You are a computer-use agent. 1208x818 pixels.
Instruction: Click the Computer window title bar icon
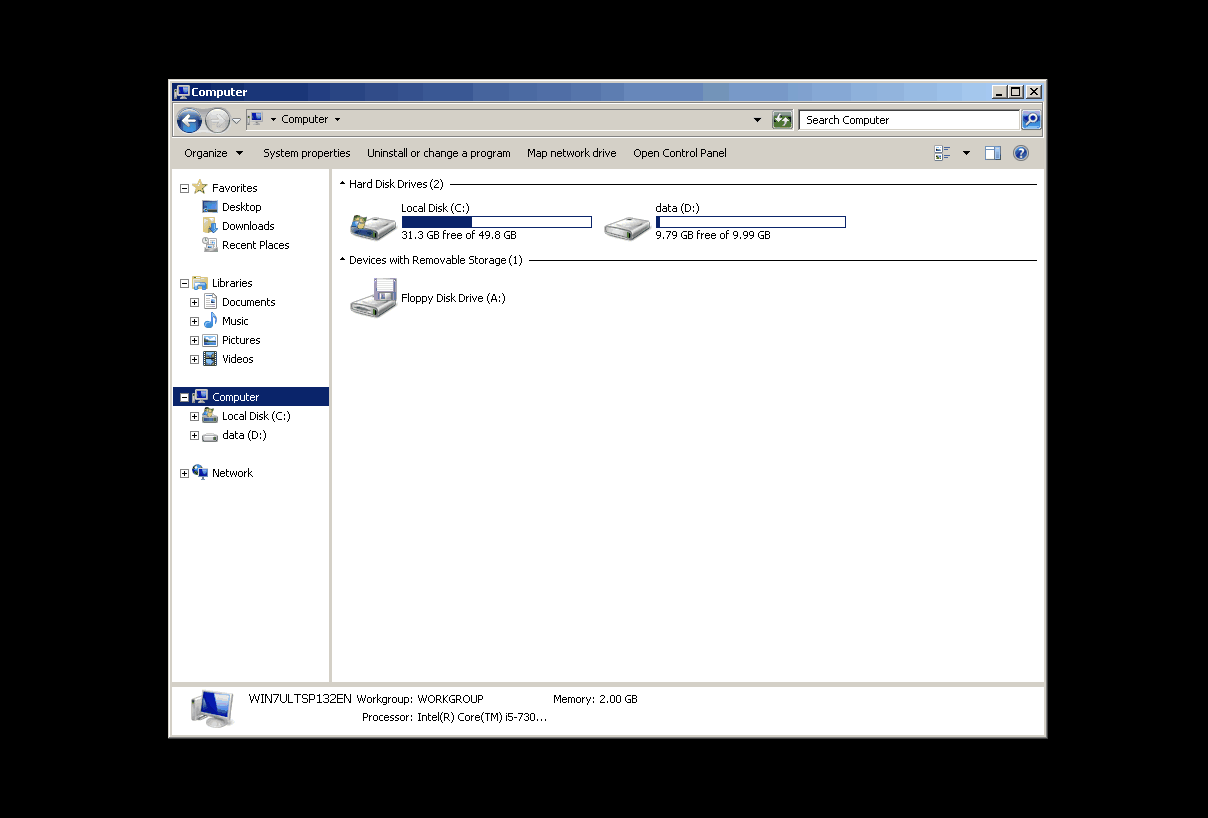point(182,91)
